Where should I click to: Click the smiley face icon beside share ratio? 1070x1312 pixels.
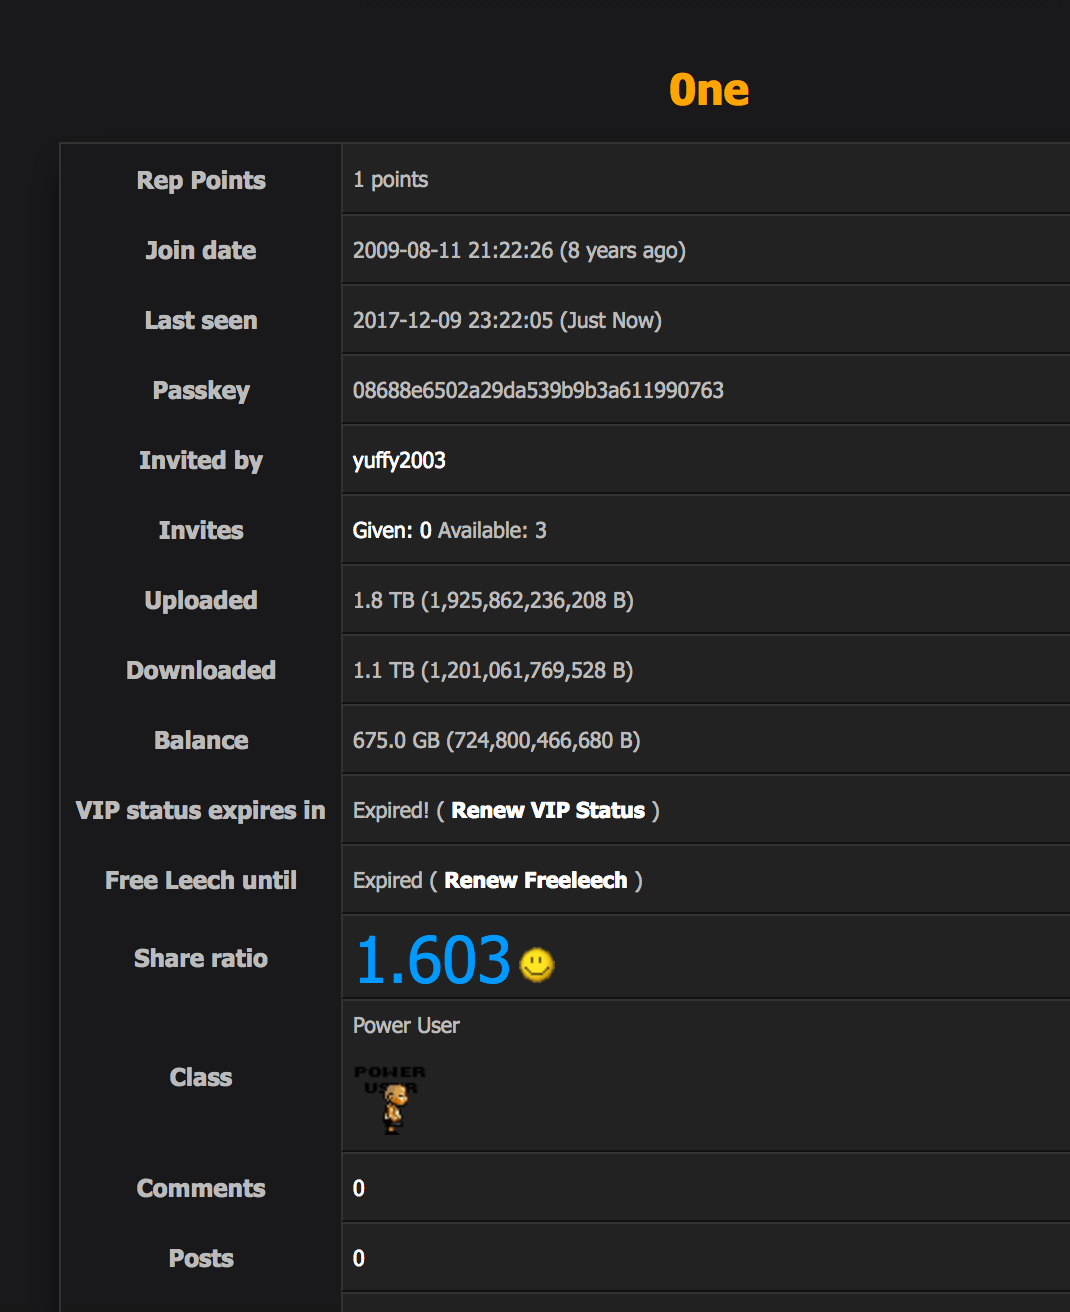[537, 964]
